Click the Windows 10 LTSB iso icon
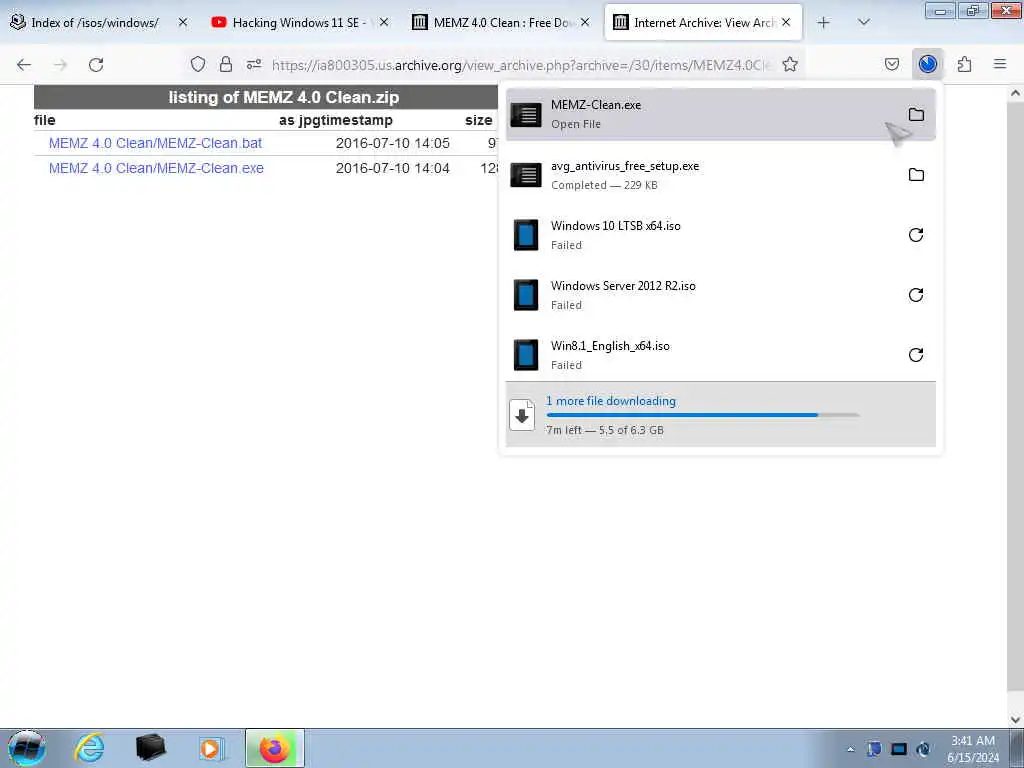Screen dimensions: 1024x768 526,235
